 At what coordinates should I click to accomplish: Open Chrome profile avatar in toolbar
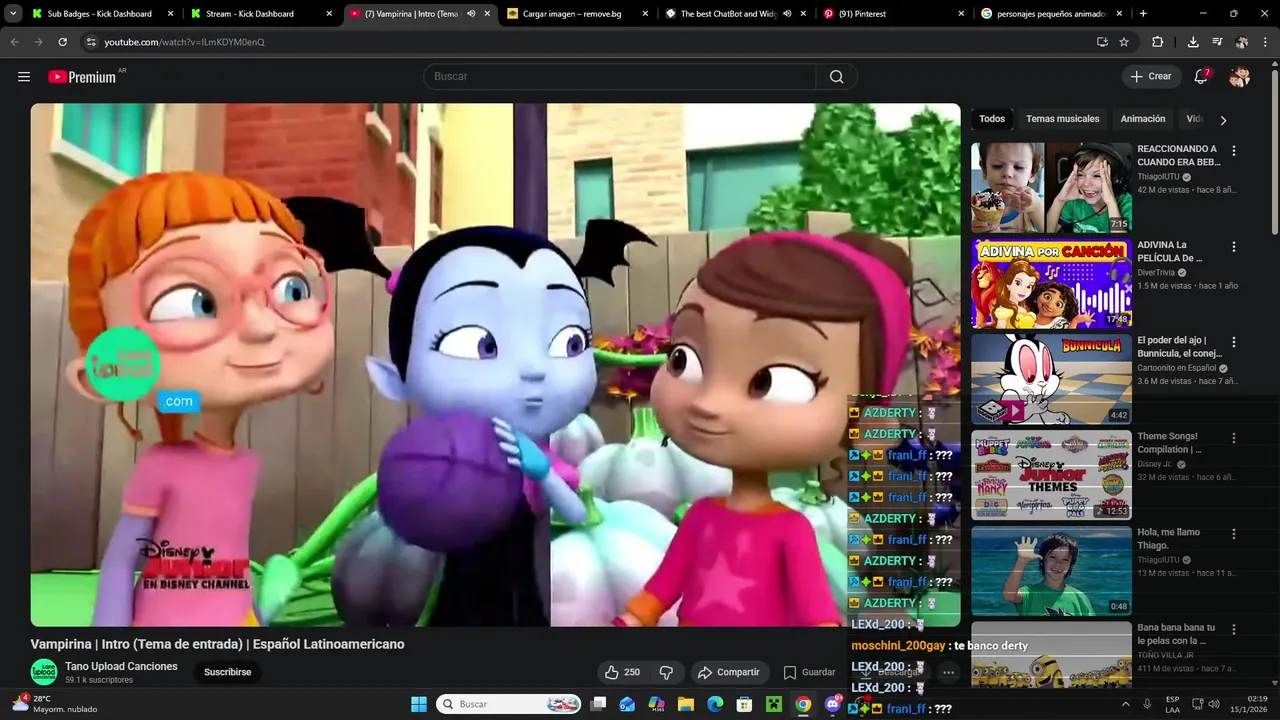pos(1242,42)
